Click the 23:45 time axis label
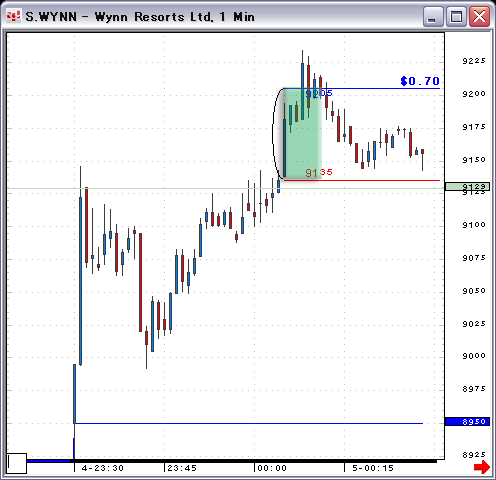The width and height of the screenshot is (496, 480). point(182,468)
